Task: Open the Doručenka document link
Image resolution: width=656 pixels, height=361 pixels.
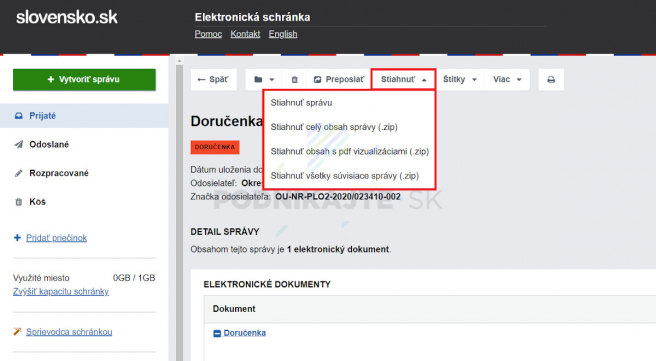Action: pos(244,333)
